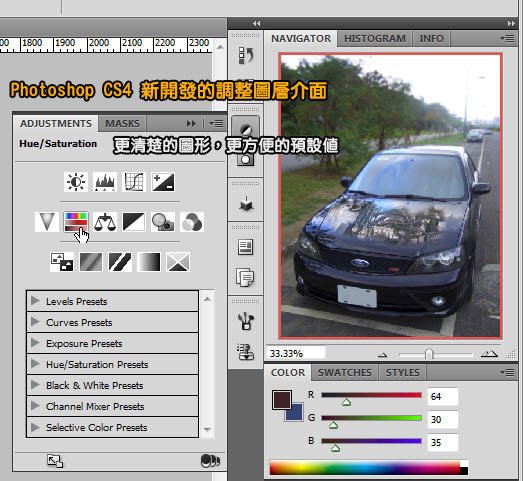Toggle clip-to-layer icon at Adjustments panel bottom
The width and height of the screenshot is (523, 481).
[210, 461]
